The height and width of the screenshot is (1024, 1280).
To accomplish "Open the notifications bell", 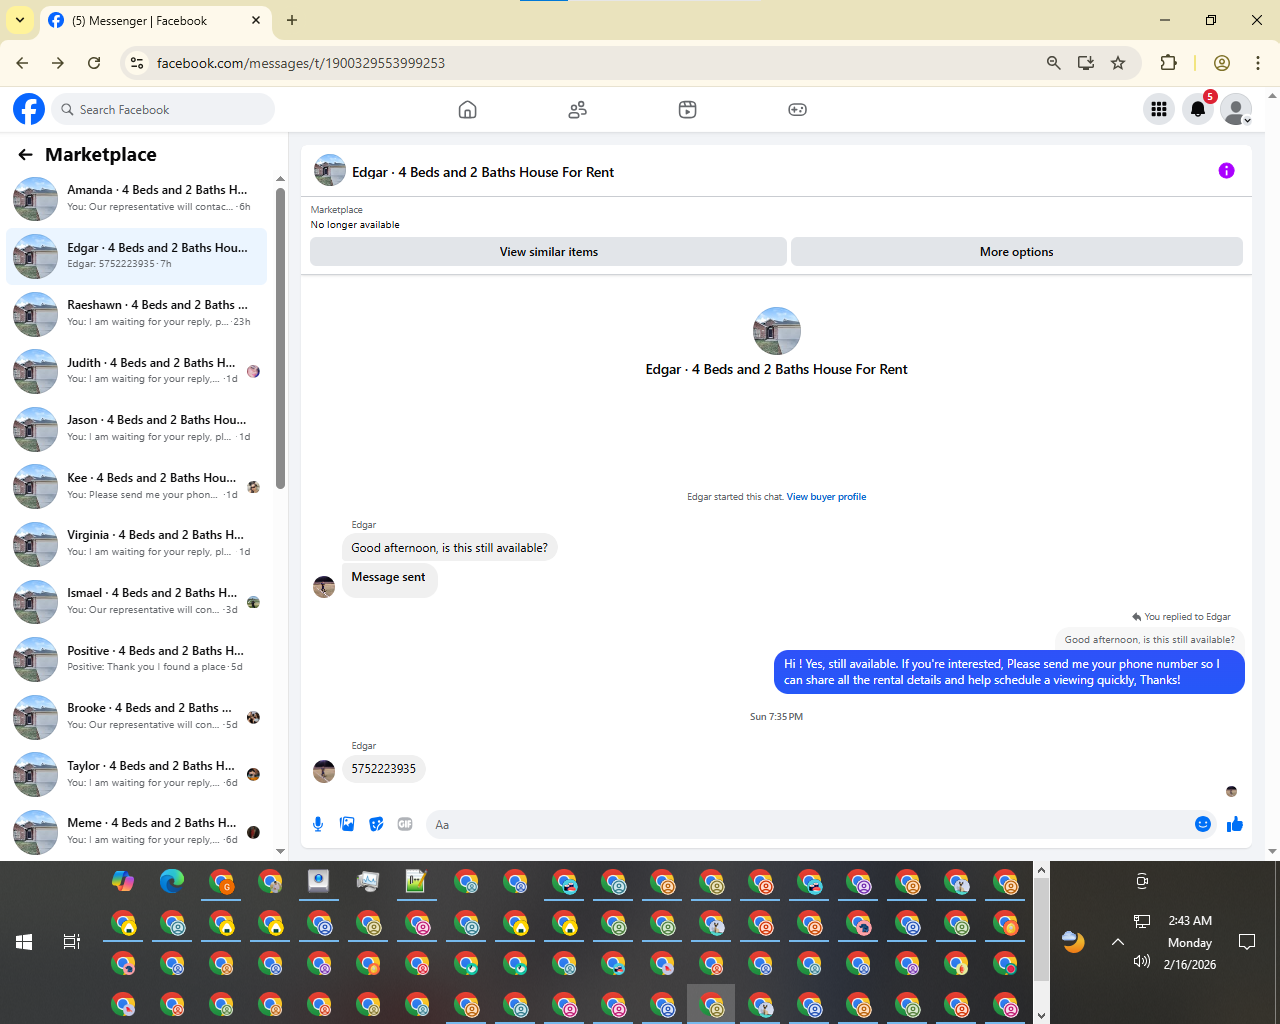I will (1198, 110).
